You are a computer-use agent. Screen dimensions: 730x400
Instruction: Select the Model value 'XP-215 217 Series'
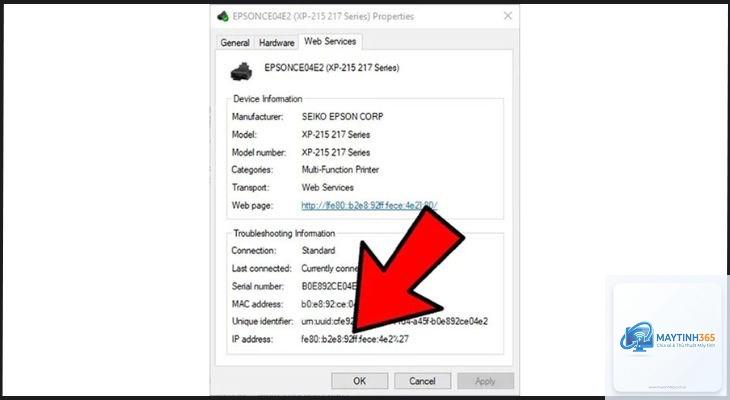tap(336, 135)
